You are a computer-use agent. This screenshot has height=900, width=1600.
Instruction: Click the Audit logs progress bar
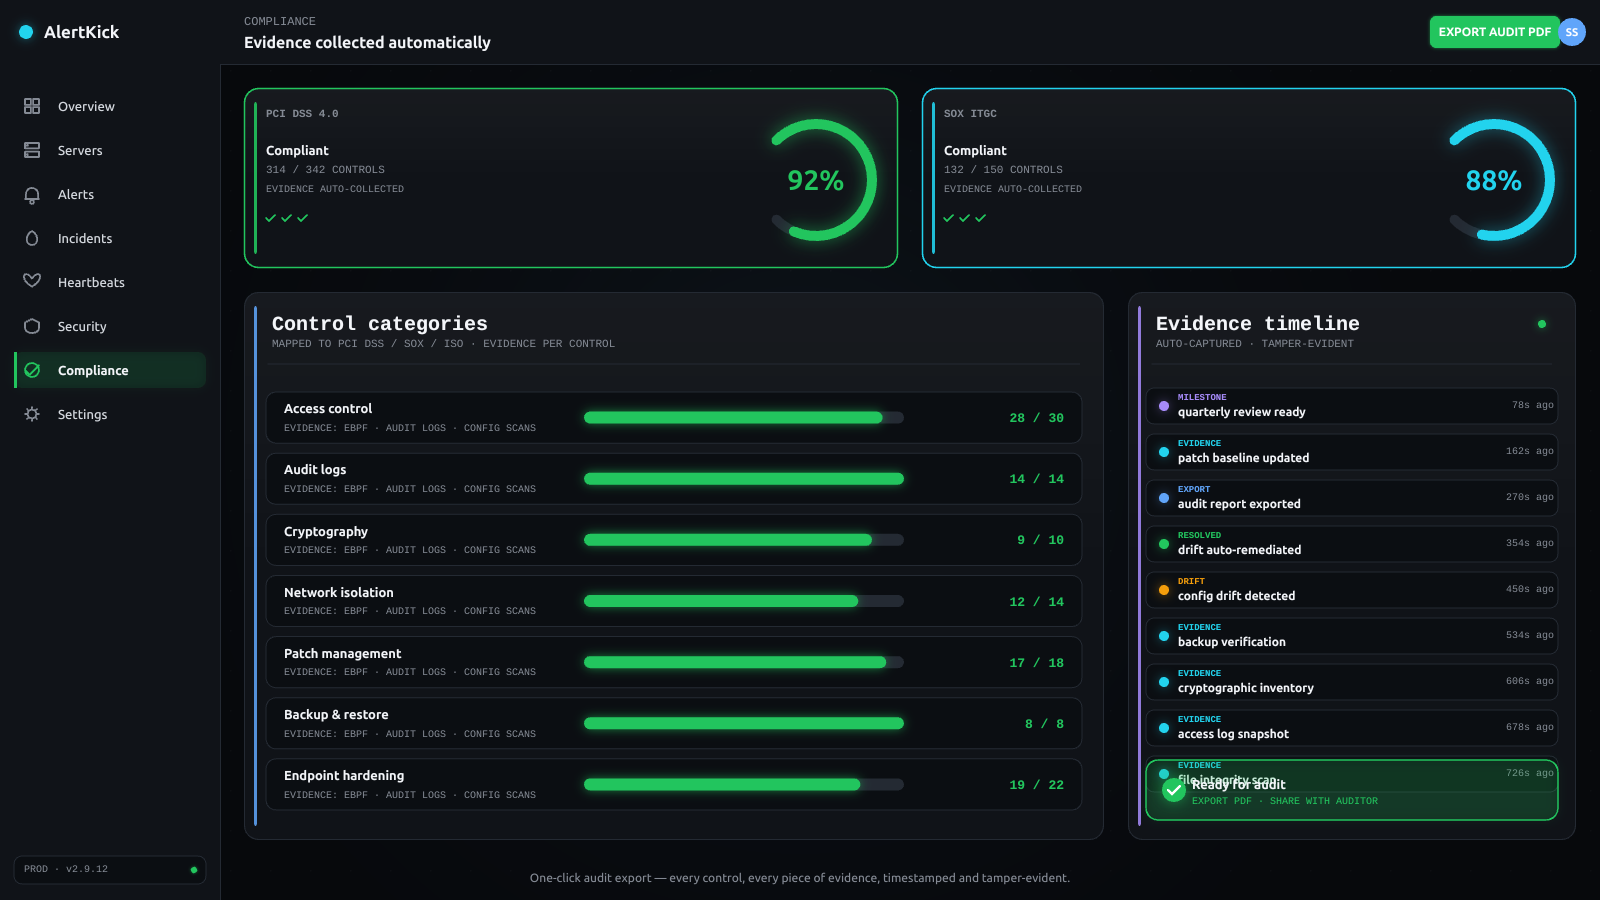click(x=744, y=479)
